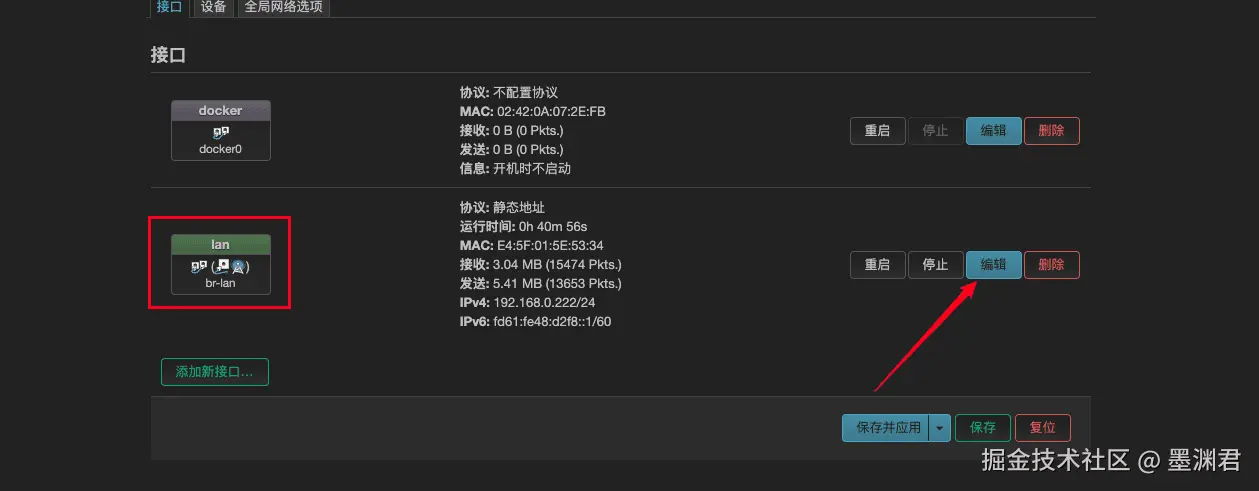Click the 复位 reset button
Viewport: 1259px width, 491px height.
coord(1042,427)
